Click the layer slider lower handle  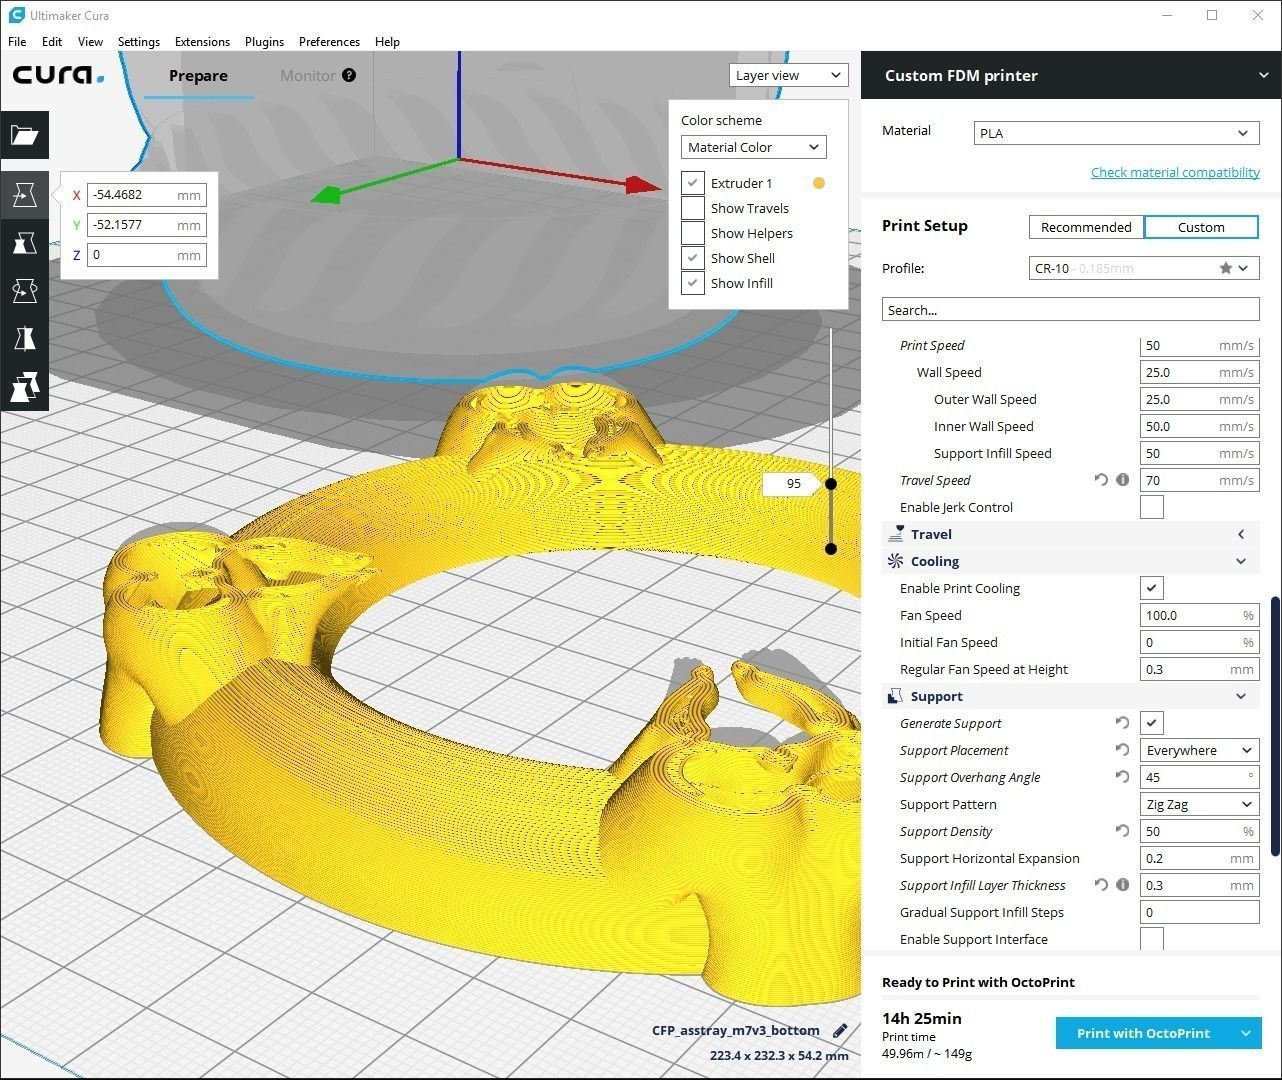tap(831, 548)
